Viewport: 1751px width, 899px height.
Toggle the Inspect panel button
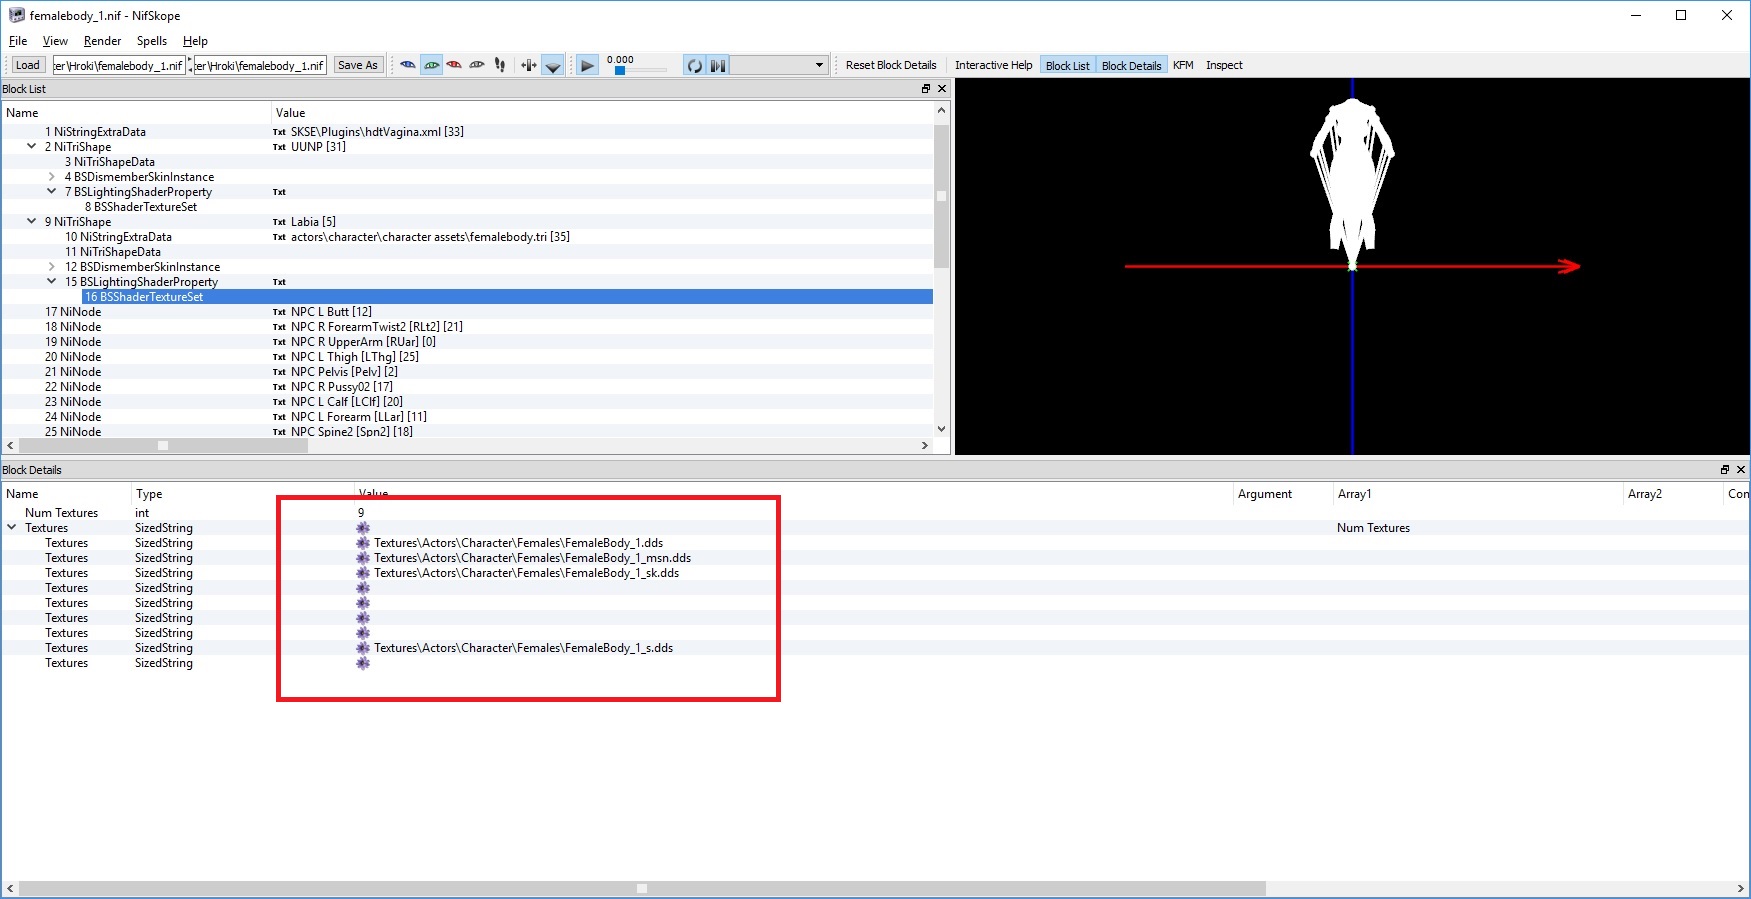[1224, 65]
